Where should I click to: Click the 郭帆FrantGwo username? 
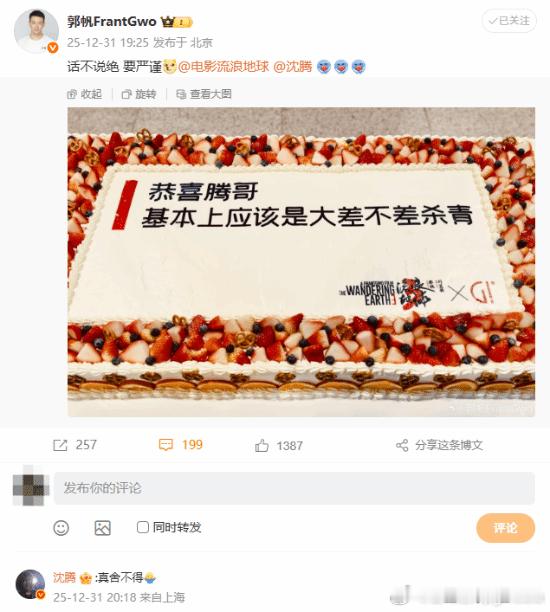112,21
